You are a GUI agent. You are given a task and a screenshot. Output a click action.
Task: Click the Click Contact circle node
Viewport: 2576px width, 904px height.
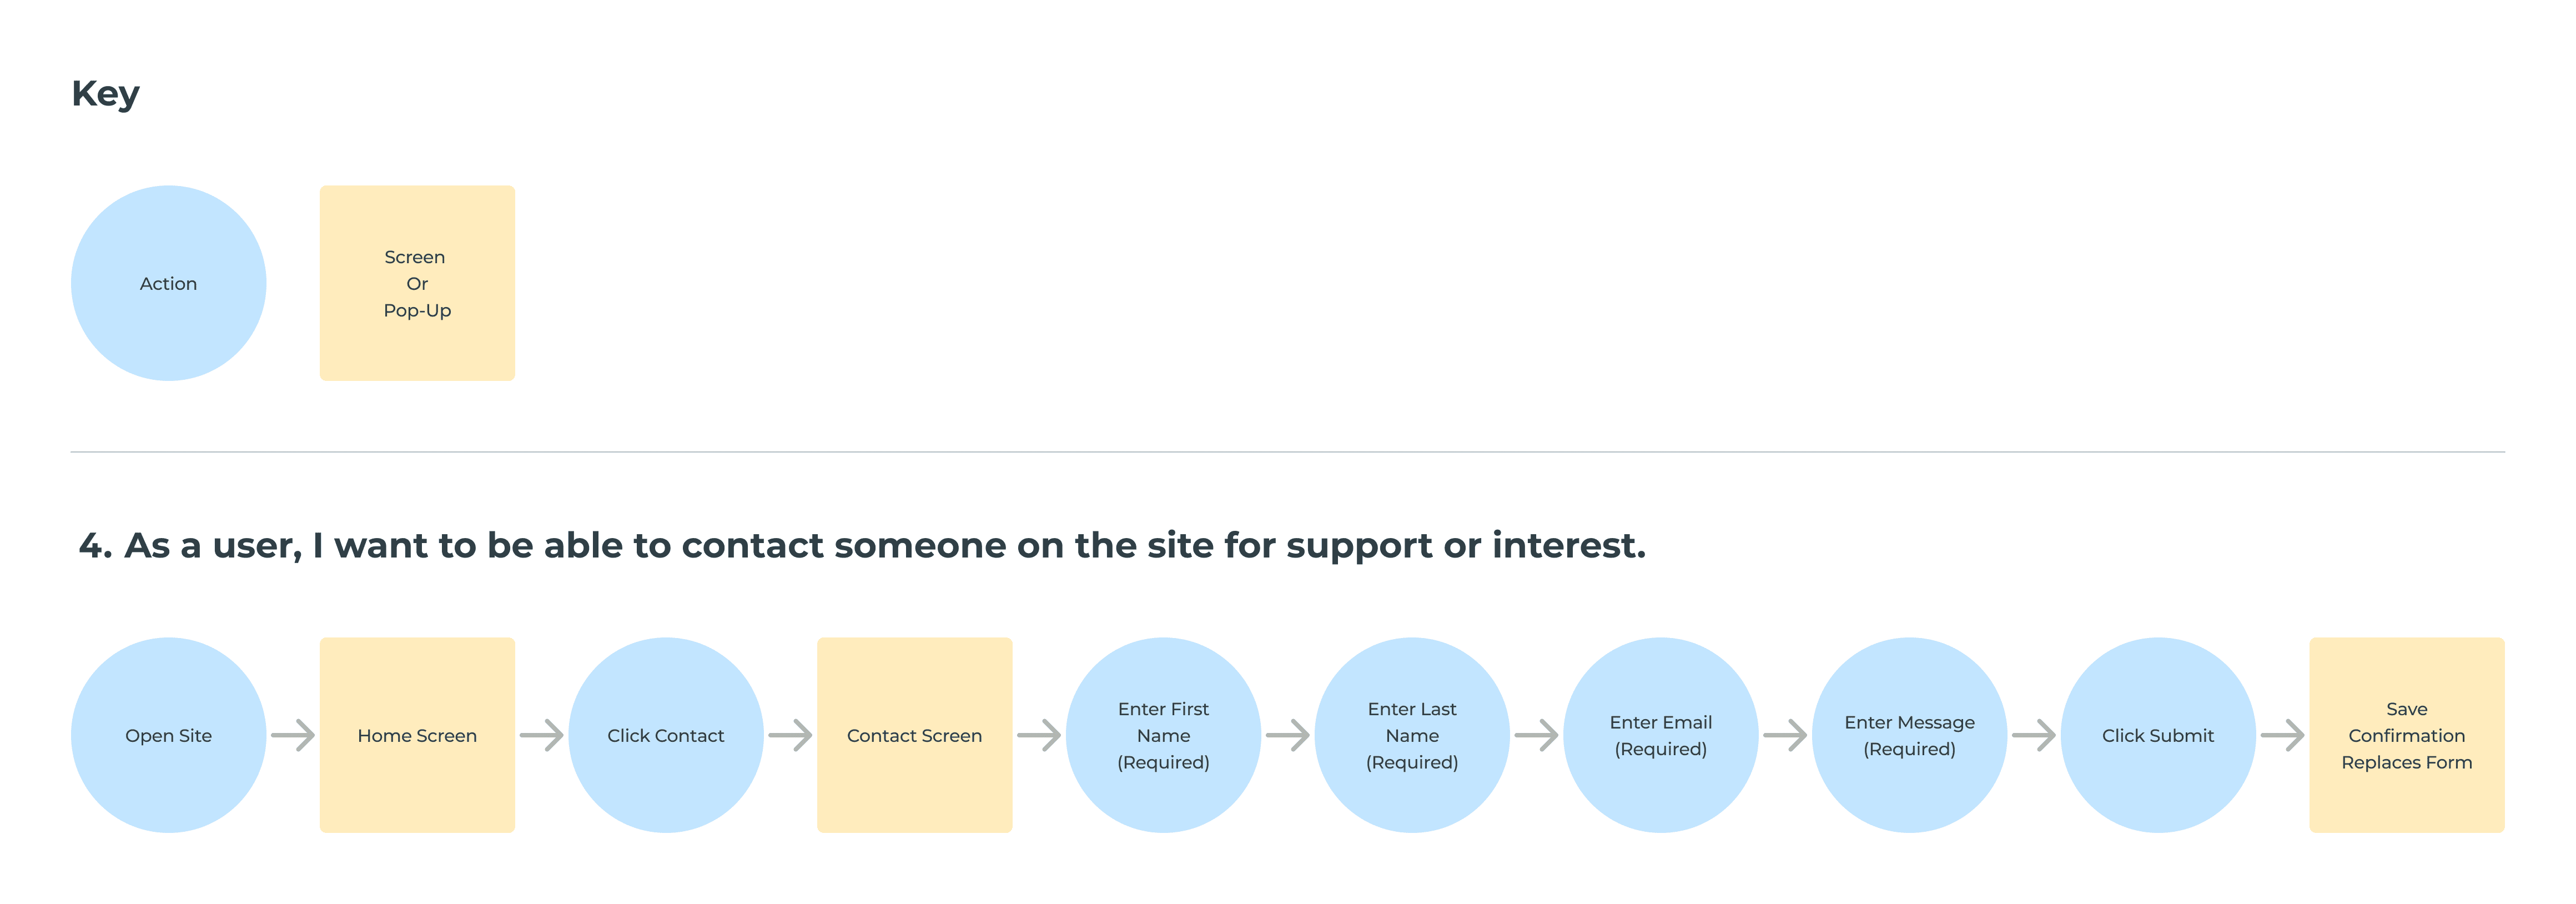(666, 735)
